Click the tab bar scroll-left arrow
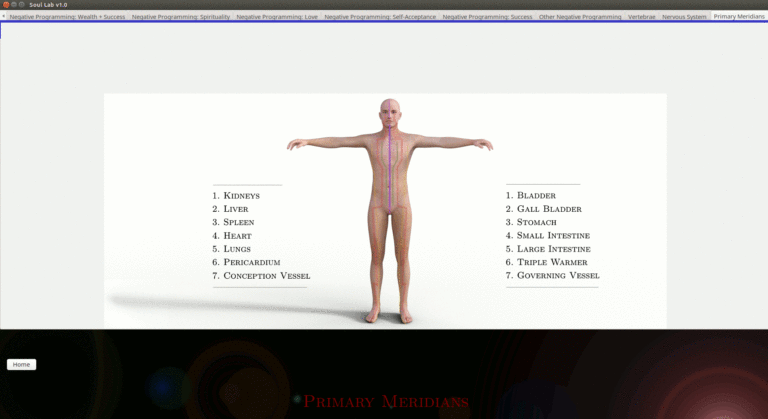Image resolution: width=768 pixels, height=419 pixels. (x=3, y=17)
